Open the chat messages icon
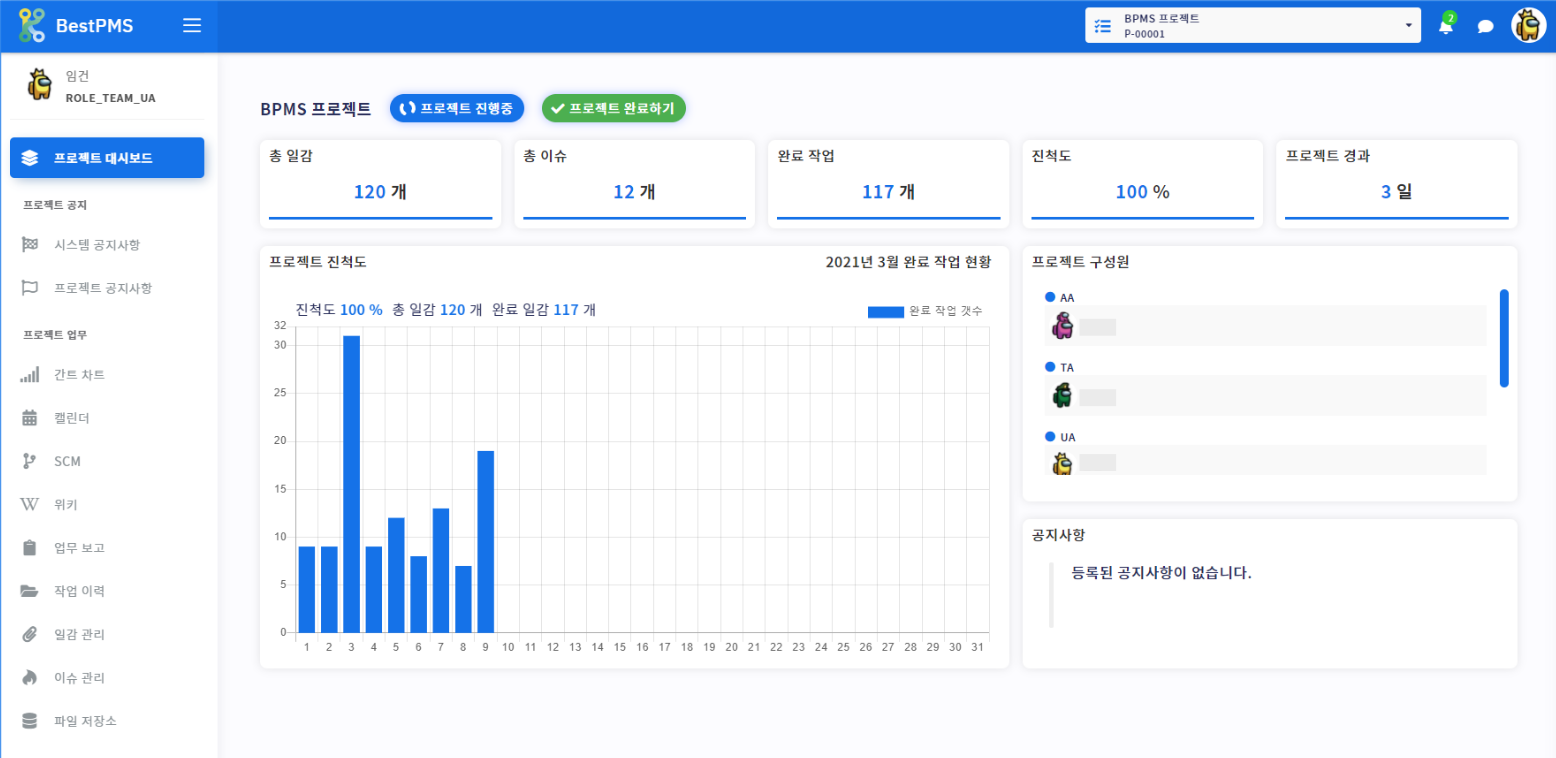Image resolution: width=1556 pixels, height=758 pixels. pyautogui.click(x=1485, y=26)
